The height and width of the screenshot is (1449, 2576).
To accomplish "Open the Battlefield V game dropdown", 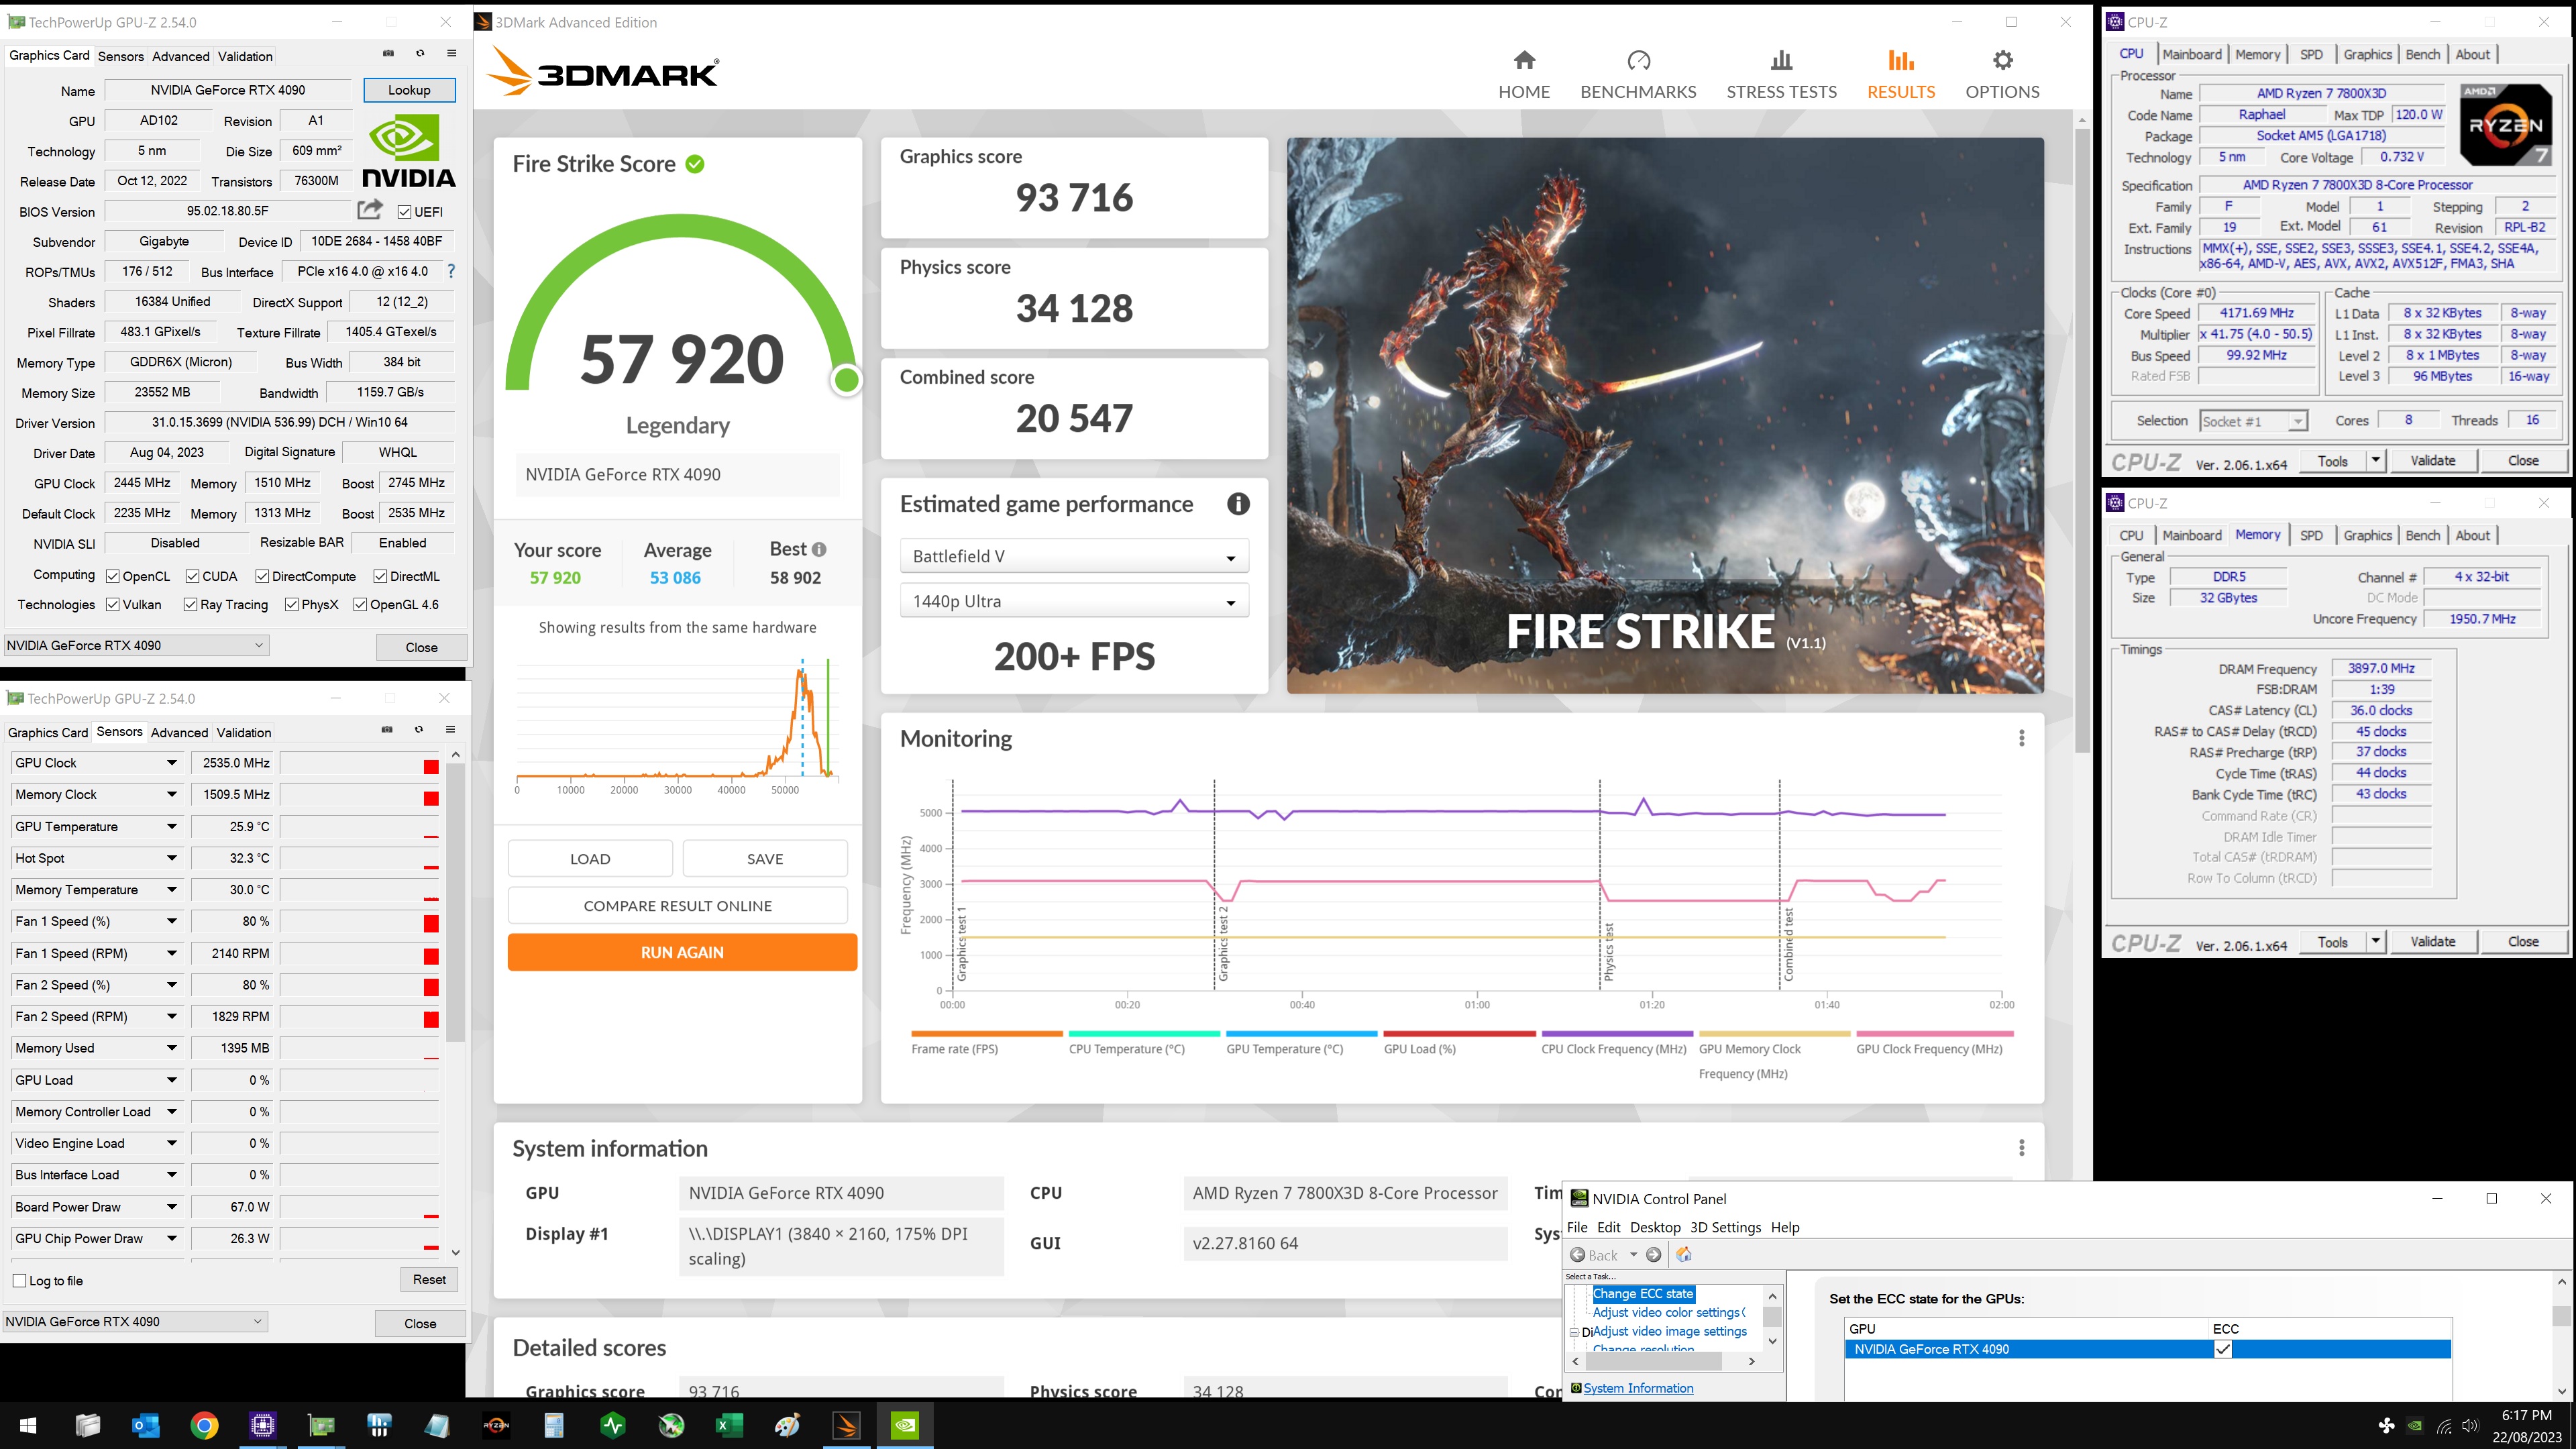I will point(1074,556).
